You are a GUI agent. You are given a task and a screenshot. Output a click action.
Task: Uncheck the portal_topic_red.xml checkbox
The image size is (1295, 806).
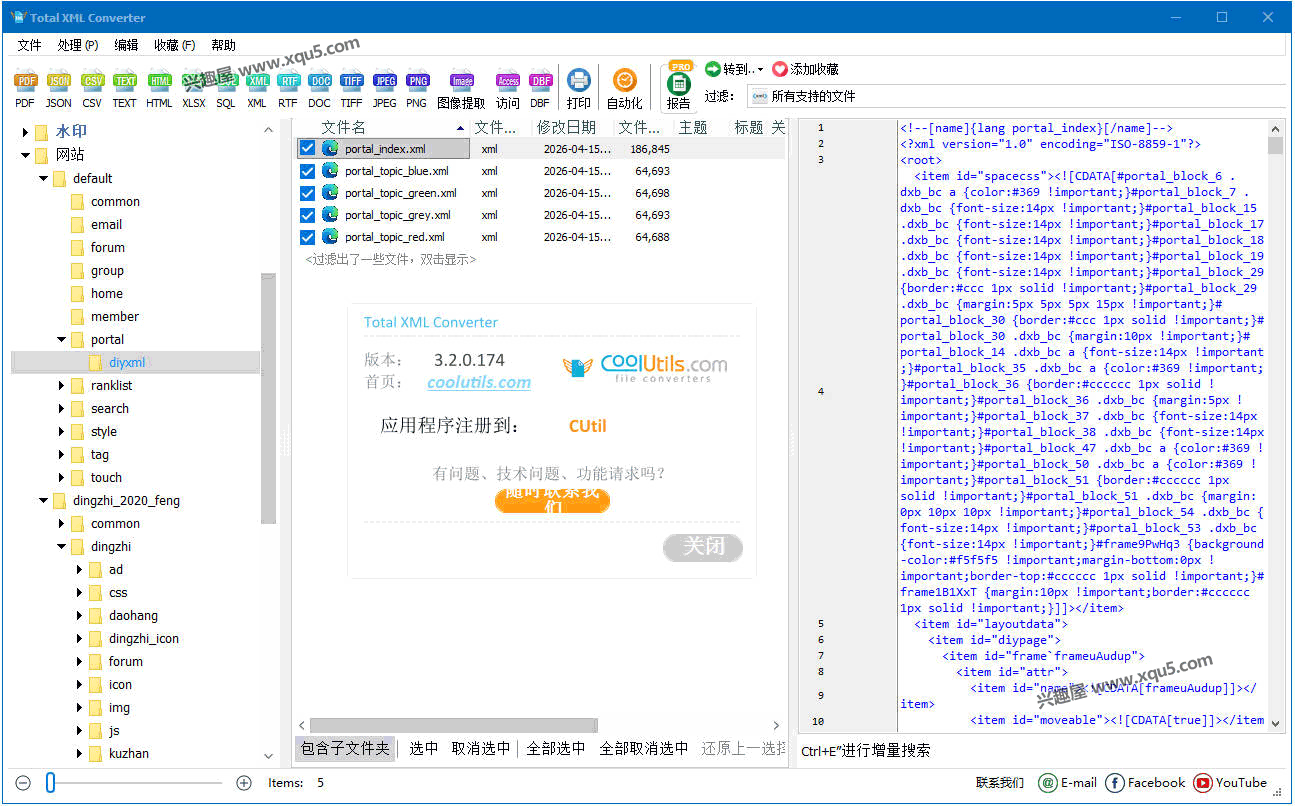[x=308, y=237]
